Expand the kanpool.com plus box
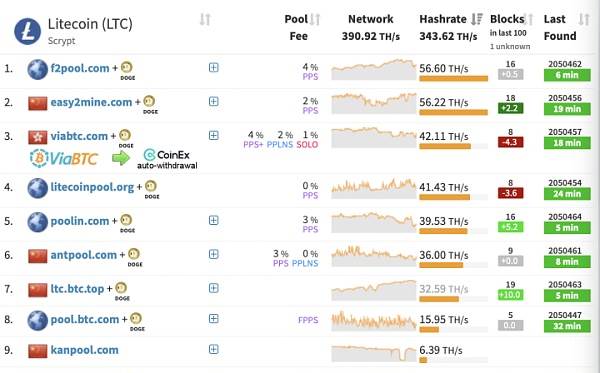 (x=214, y=349)
